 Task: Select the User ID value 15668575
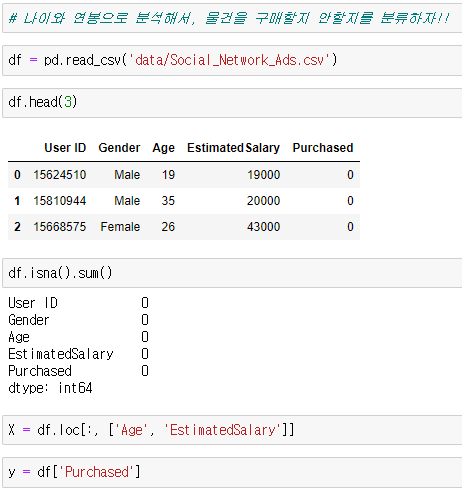click(x=60, y=227)
